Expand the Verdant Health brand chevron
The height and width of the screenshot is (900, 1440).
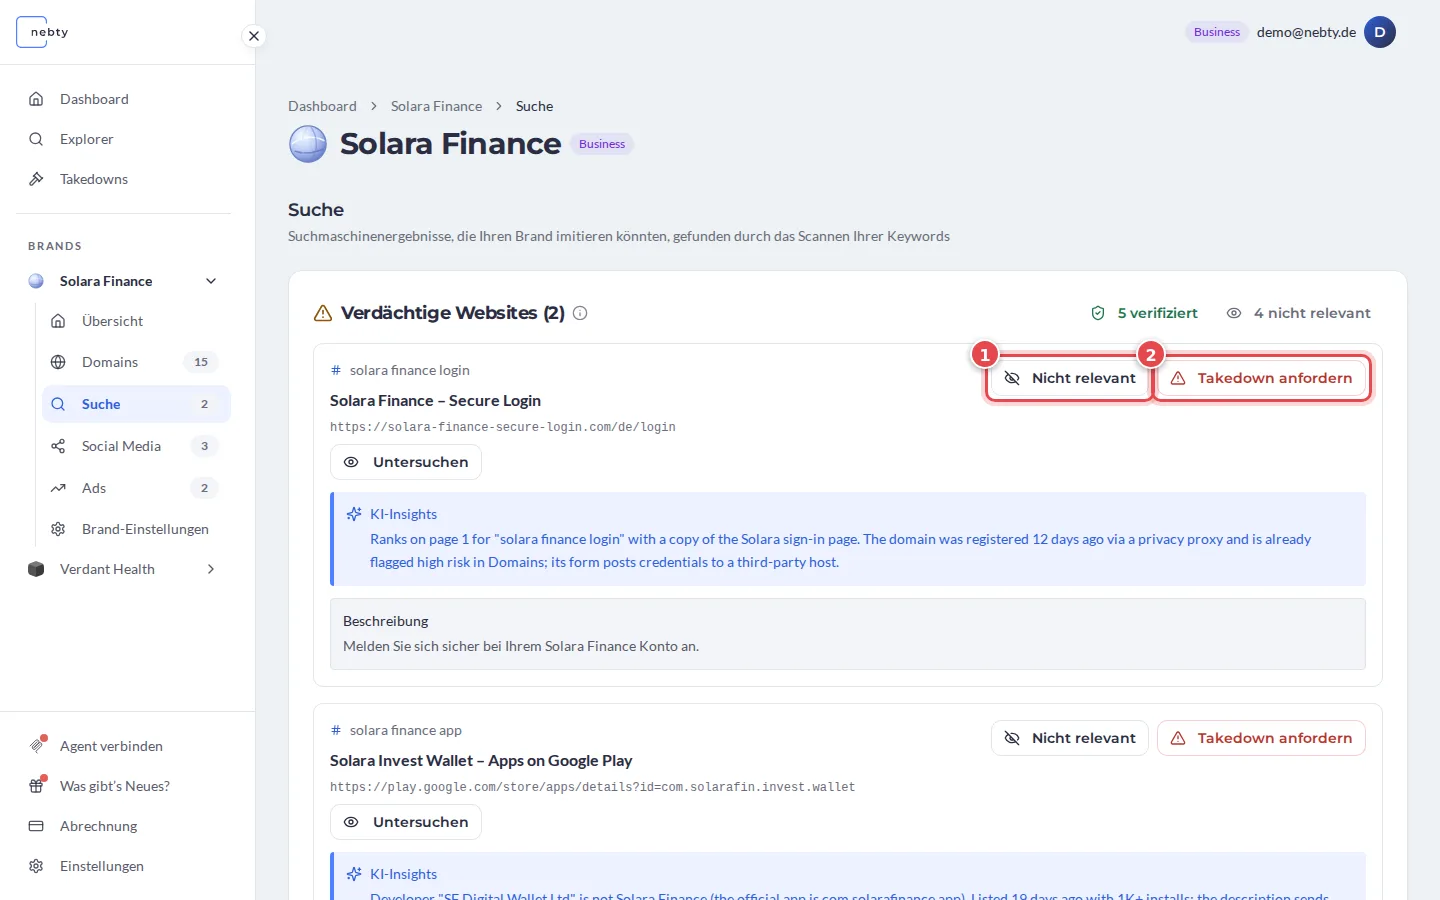211,569
